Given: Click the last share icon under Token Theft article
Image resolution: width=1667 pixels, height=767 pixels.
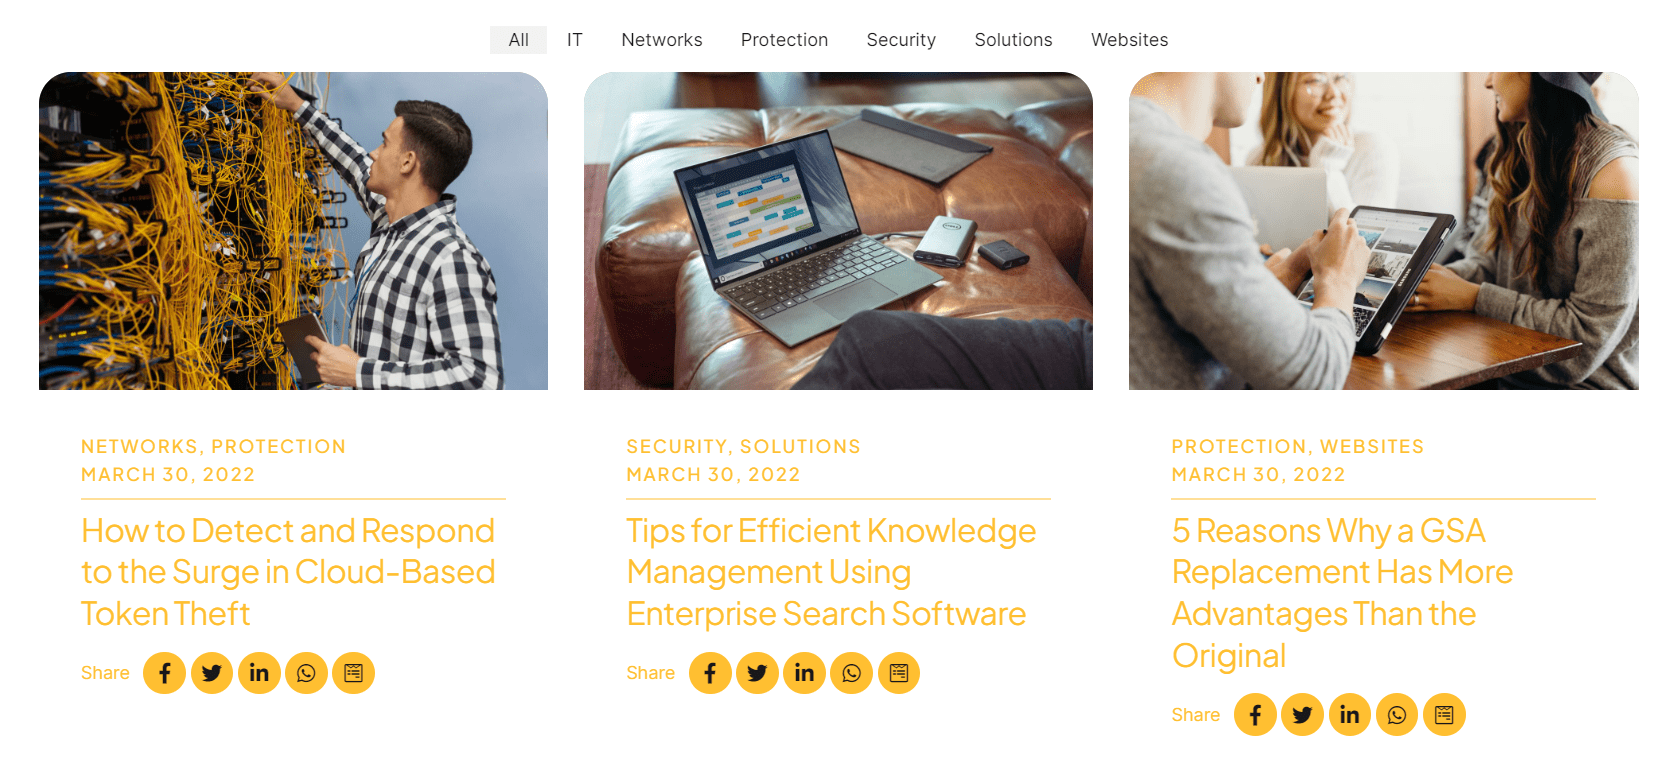Looking at the screenshot, I should pyautogui.click(x=354, y=673).
